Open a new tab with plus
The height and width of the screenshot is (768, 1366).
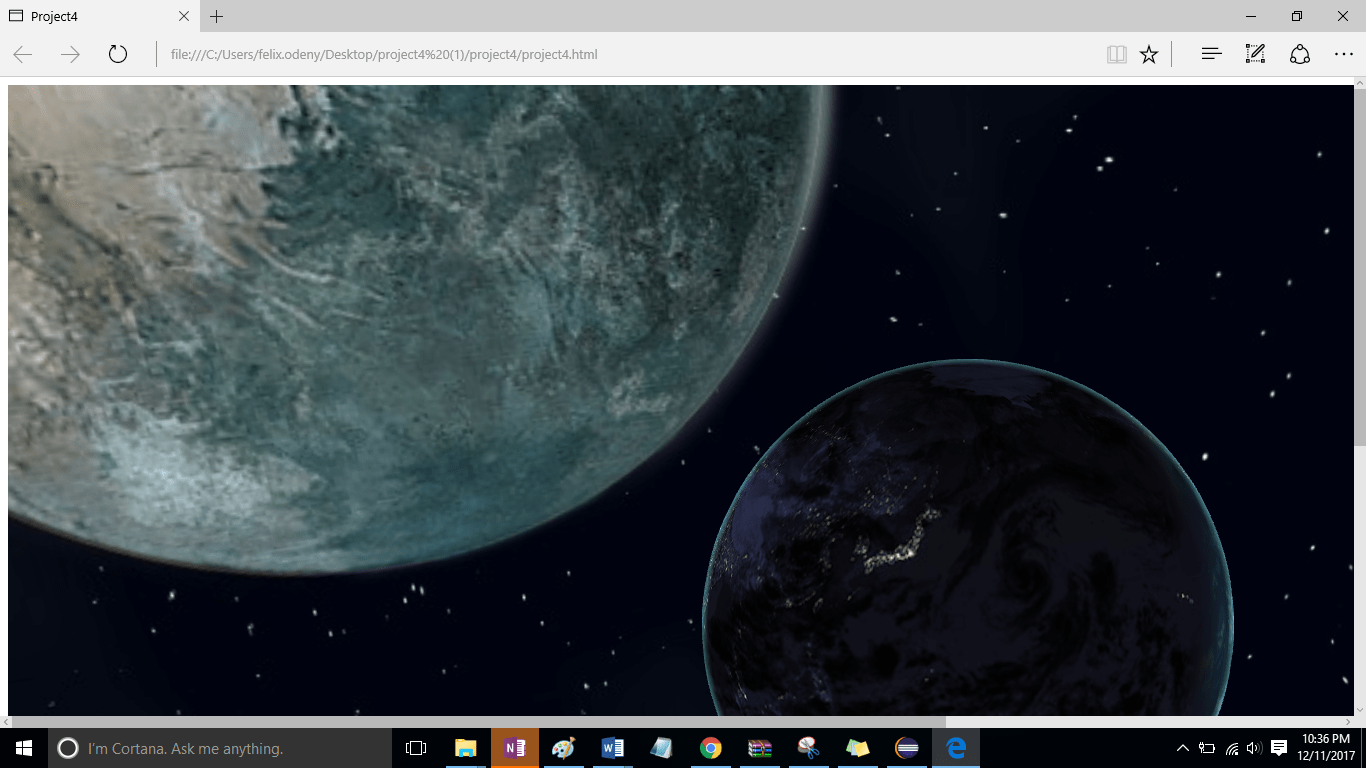(217, 16)
